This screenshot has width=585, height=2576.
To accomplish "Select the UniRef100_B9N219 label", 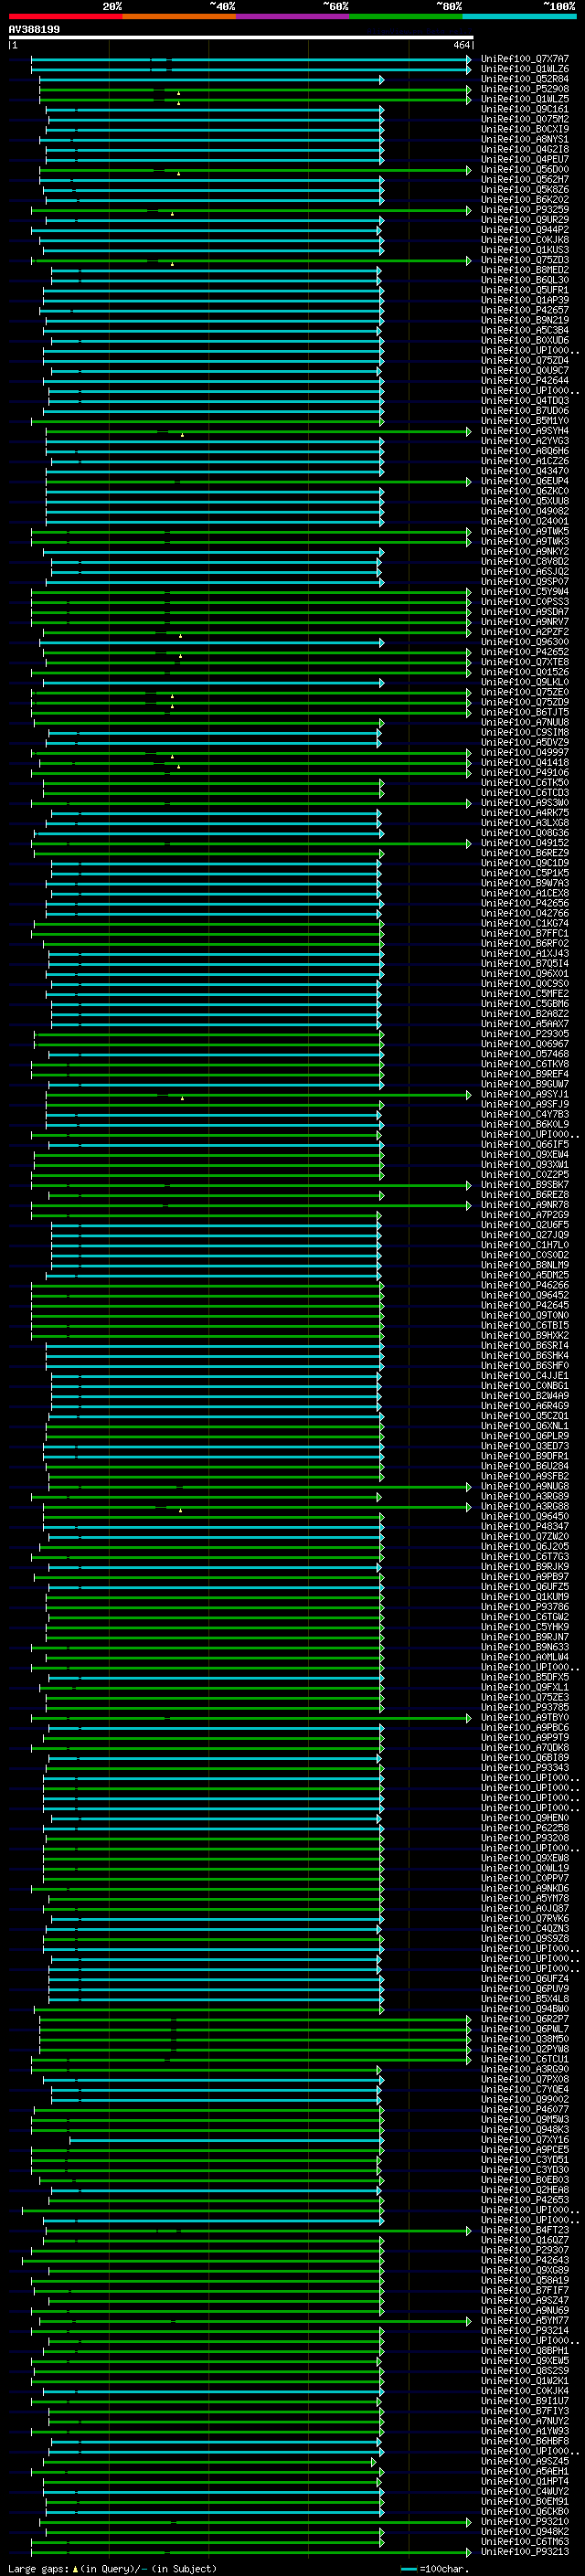I will coord(525,320).
